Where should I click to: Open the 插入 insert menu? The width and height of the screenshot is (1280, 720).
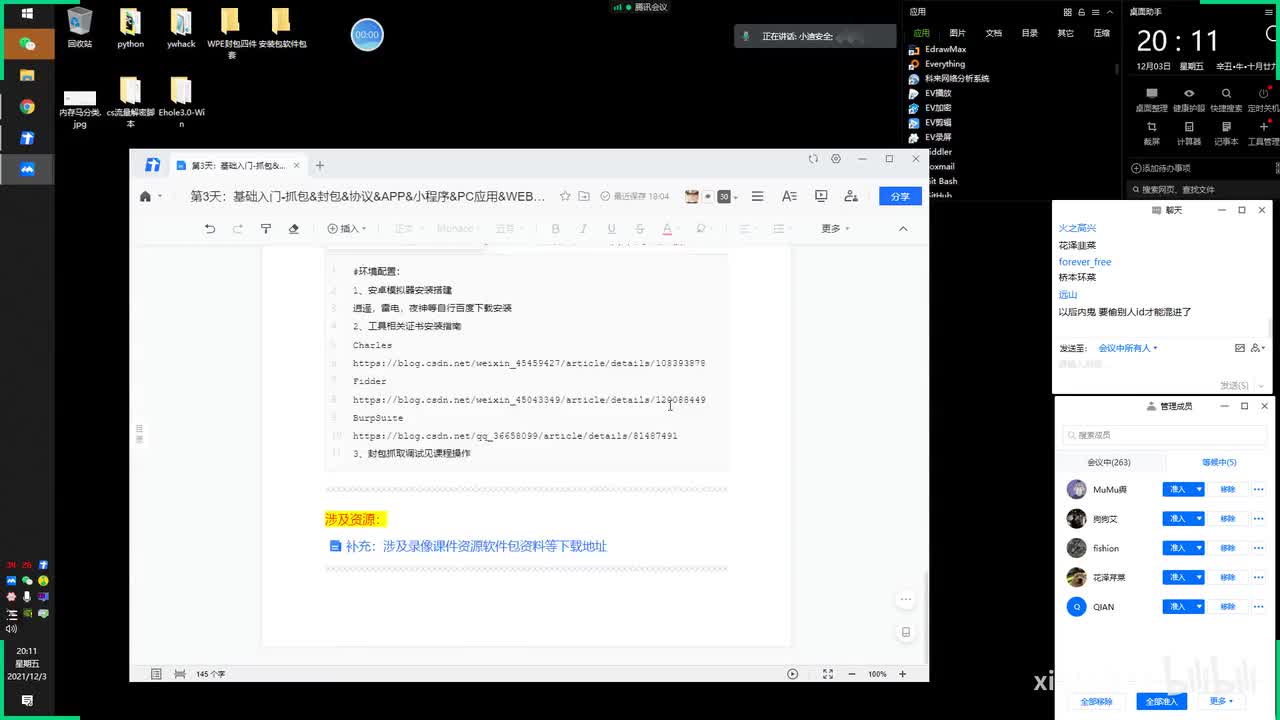coord(347,229)
